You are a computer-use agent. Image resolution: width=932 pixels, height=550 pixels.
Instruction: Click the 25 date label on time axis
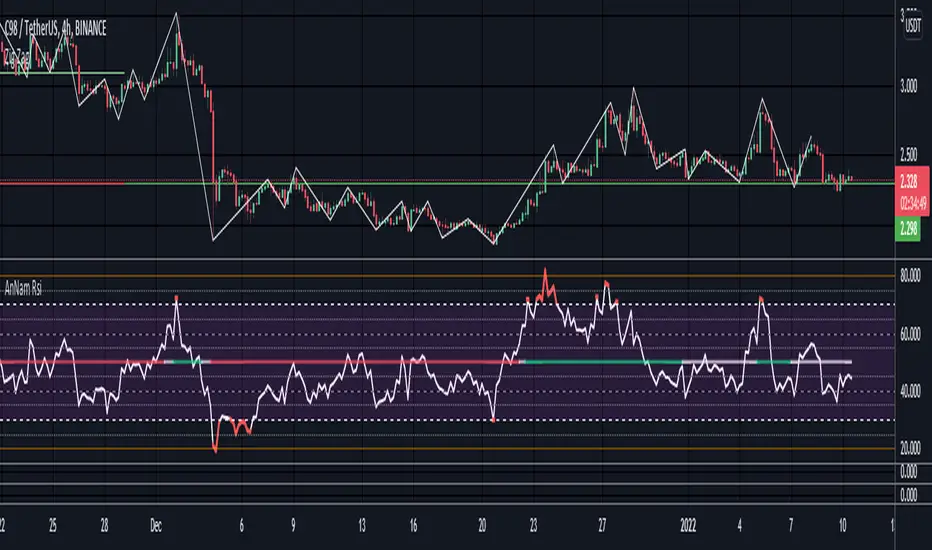(x=53, y=526)
